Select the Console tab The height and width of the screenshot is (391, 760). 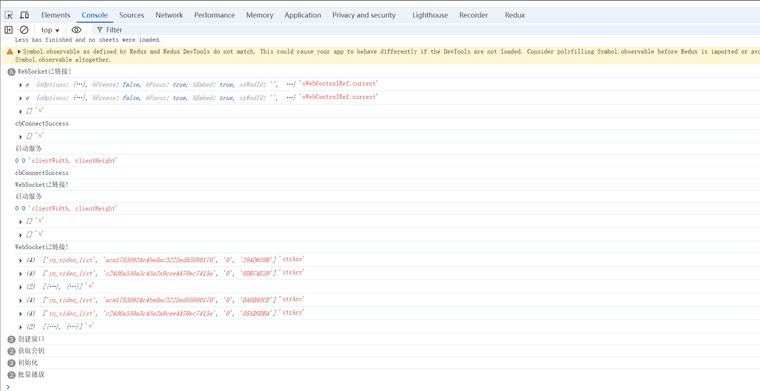95,15
